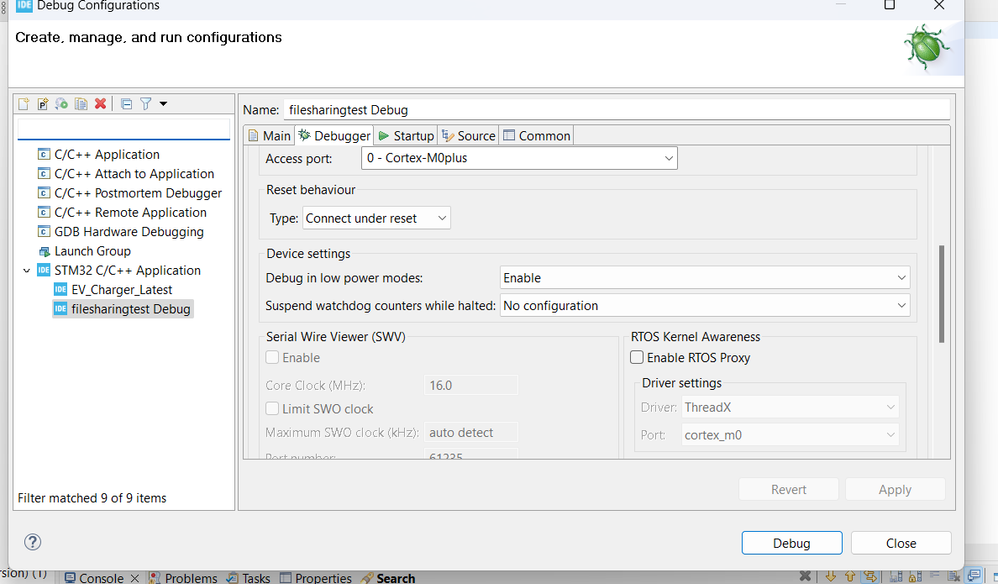Click the Export launch configuration icon
998x584 pixels.
point(62,104)
